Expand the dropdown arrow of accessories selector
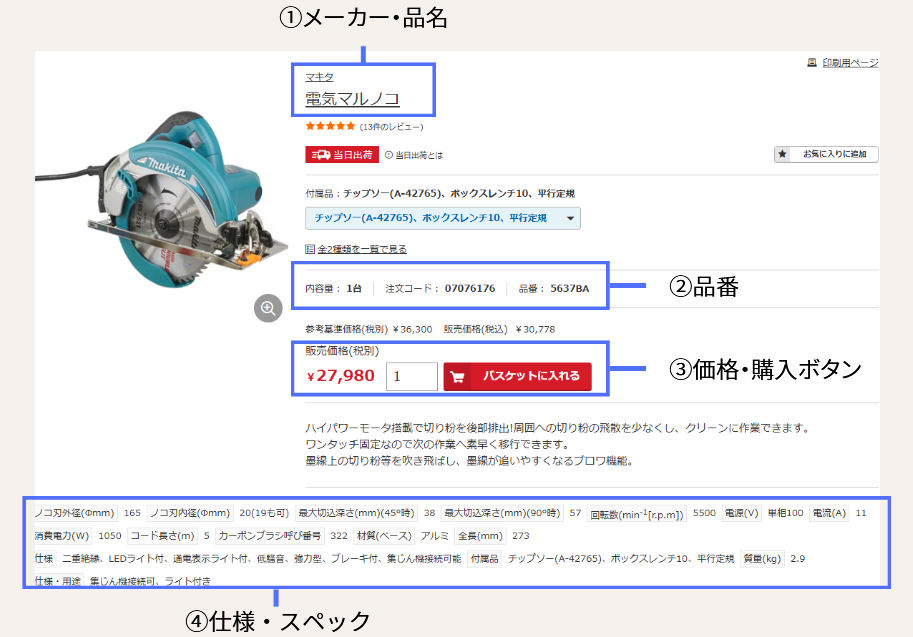The width and height of the screenshot is (913, 637). (570, 218)
